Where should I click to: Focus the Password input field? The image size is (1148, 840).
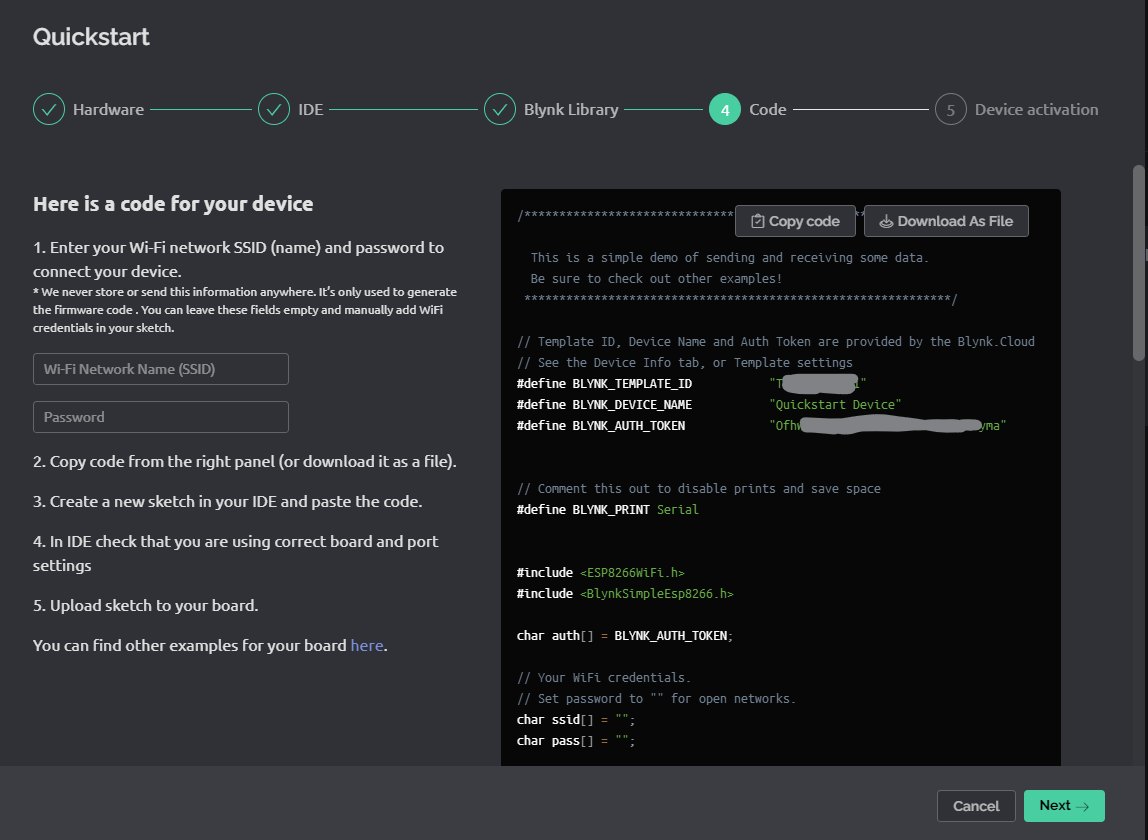pos(160,417)
